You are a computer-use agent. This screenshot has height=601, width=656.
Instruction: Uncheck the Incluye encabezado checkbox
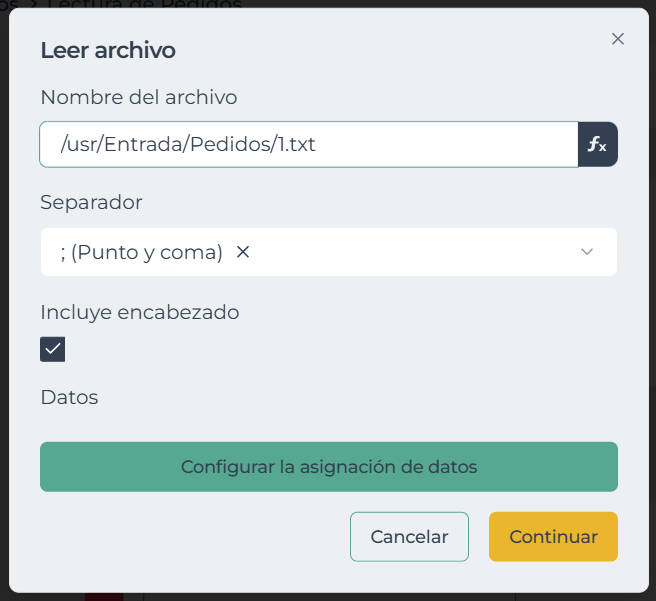tap(53, 349)
